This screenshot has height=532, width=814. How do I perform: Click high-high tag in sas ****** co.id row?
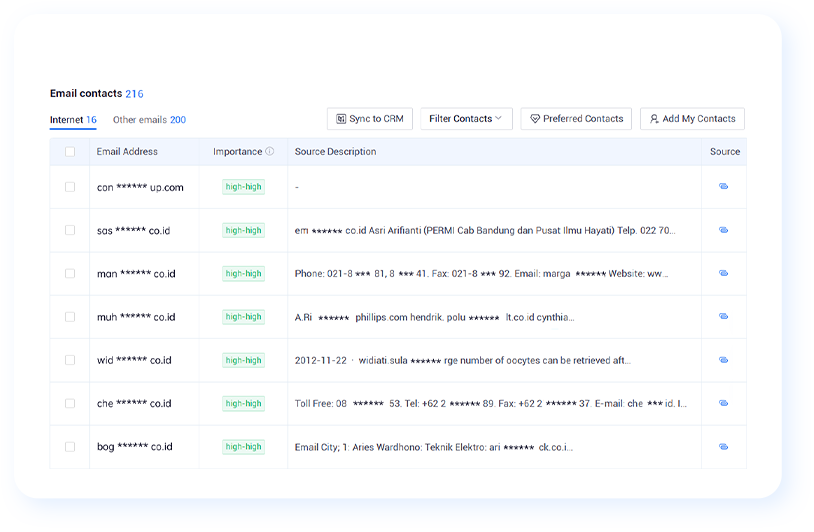[x=243, y=230]
